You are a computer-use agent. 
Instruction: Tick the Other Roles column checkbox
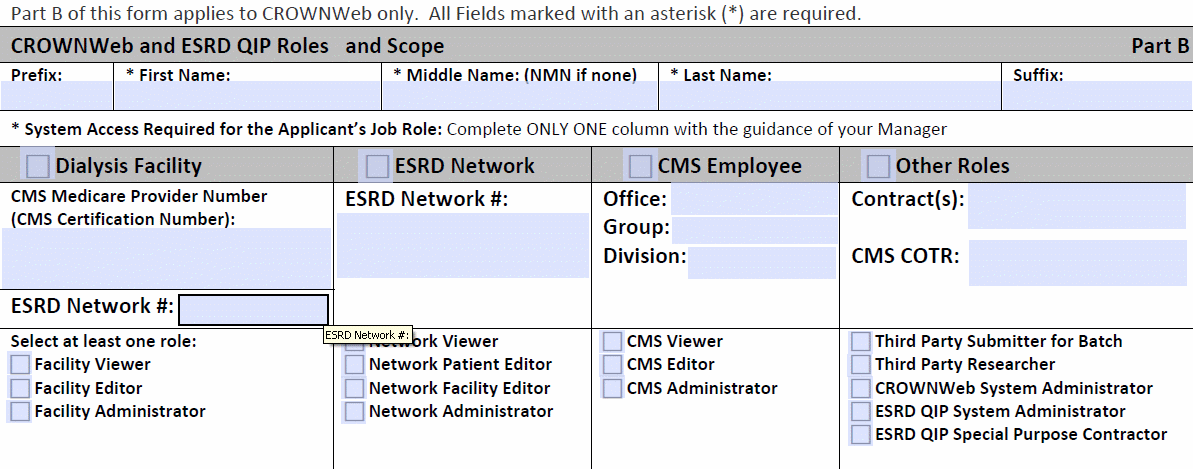(x=878, y=165)
